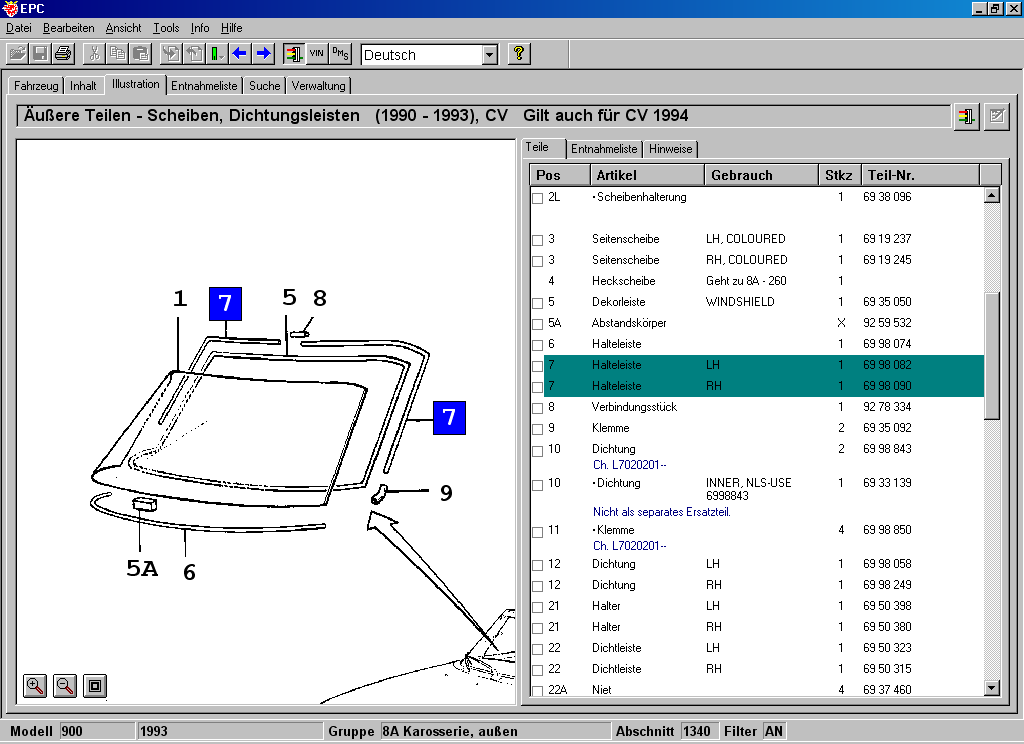1024x744 pixels.
Task: Click the Teil-Nr. column header
Action: click(x=920, y=175)
